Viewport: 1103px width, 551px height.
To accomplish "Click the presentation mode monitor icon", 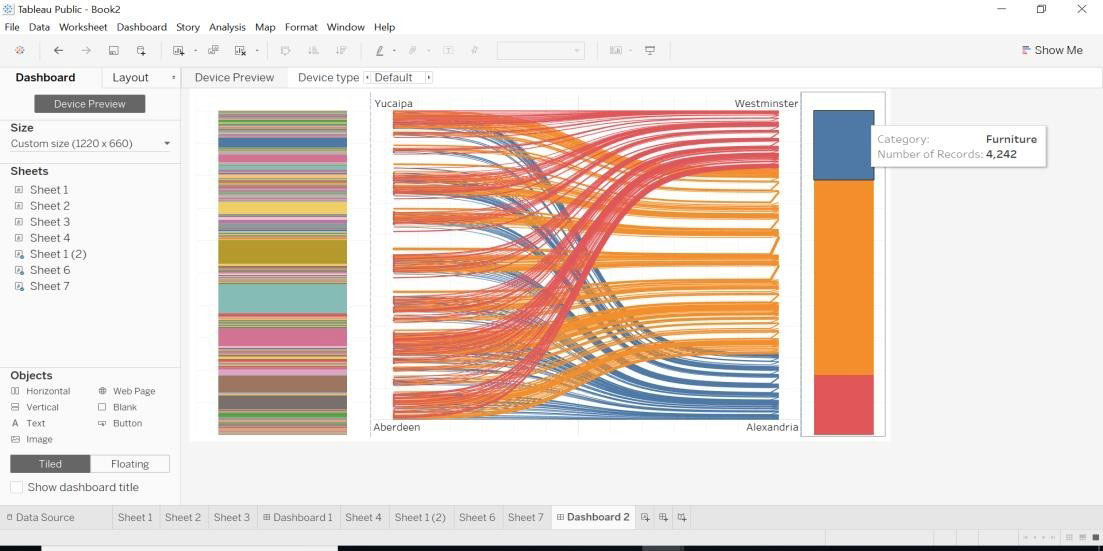I will (650, 51).
